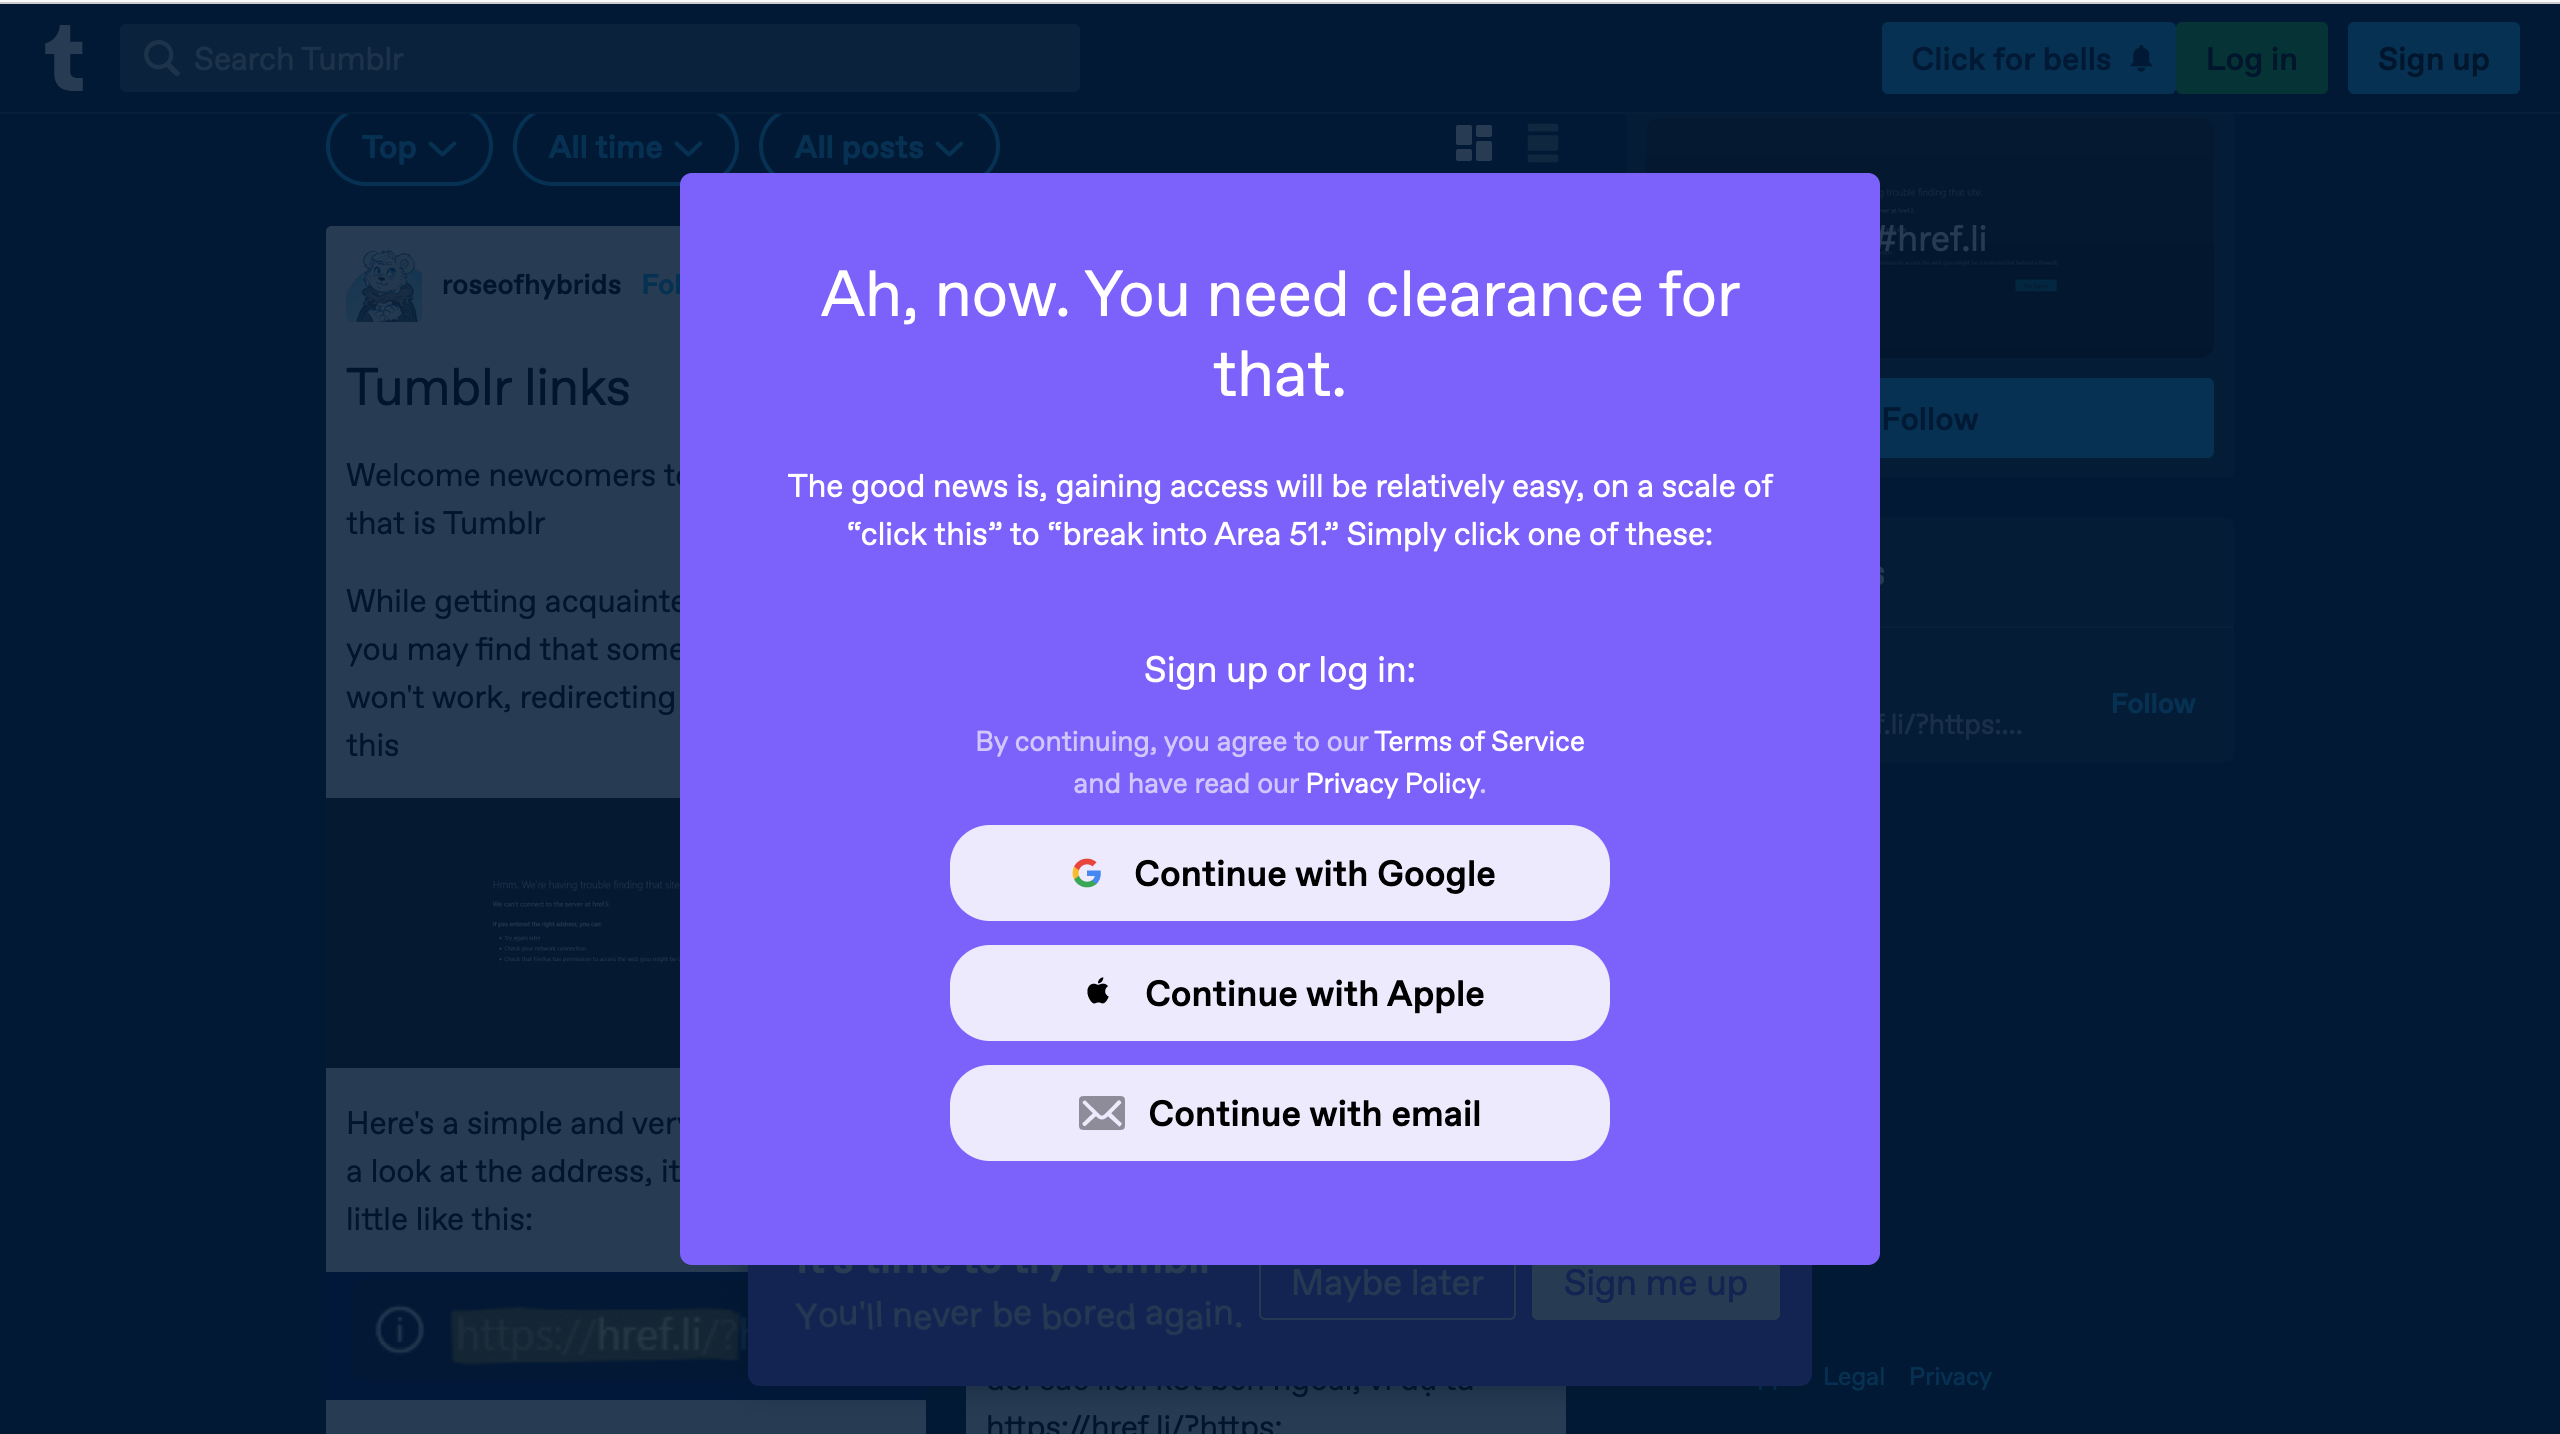Screen dimensions: 2560x1434
Task: Select Continue with Apple option
Action: (x=1278, y=993)
